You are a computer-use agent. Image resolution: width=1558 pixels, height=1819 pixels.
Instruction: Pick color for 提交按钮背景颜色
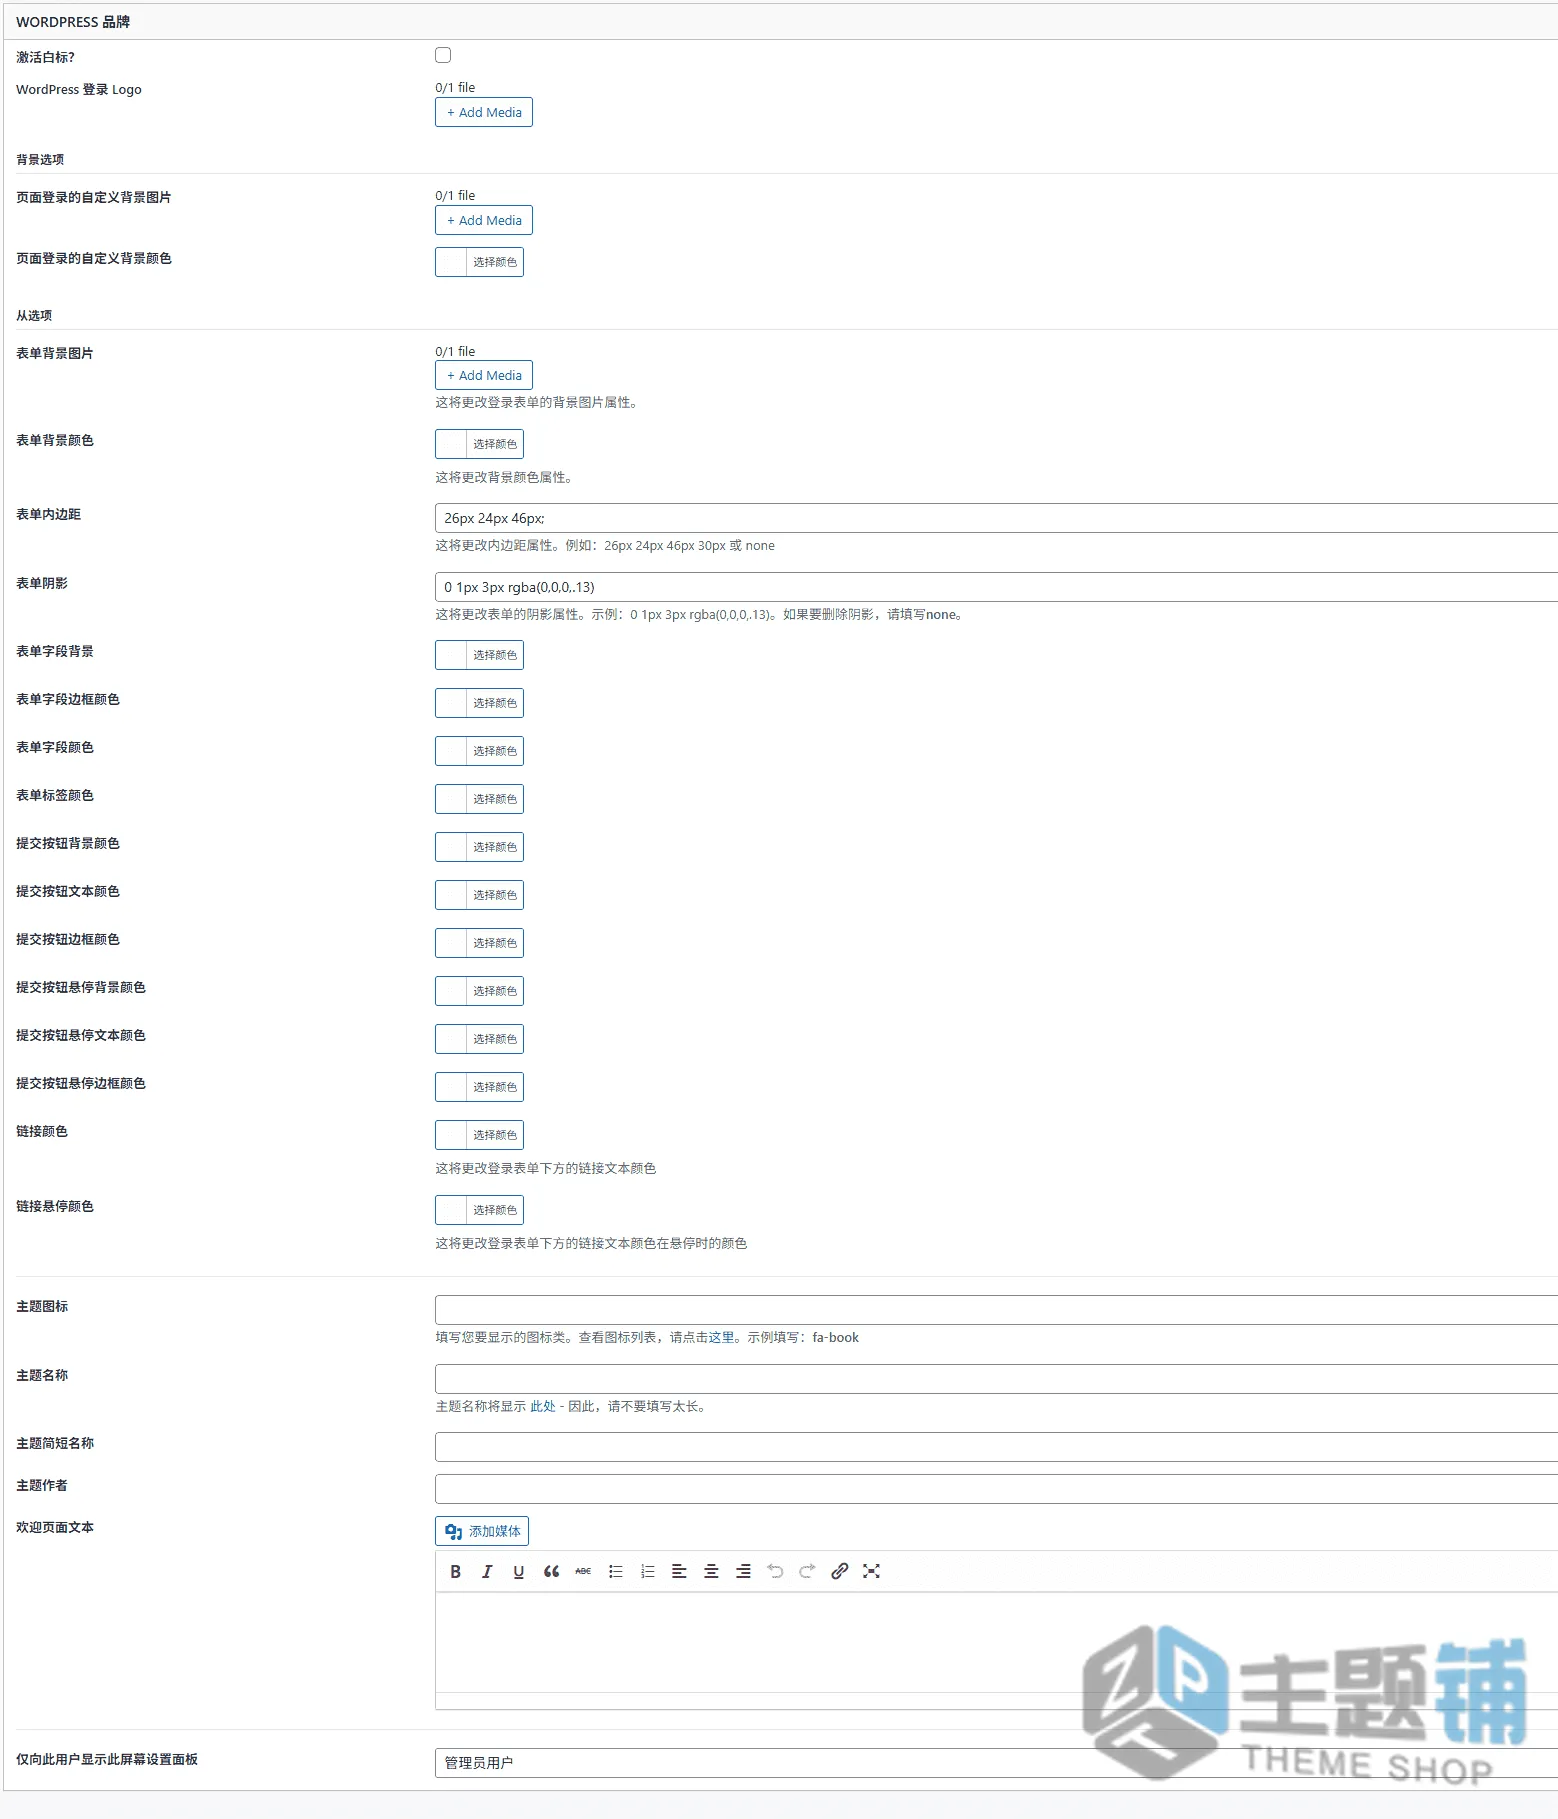coord(479,847)
